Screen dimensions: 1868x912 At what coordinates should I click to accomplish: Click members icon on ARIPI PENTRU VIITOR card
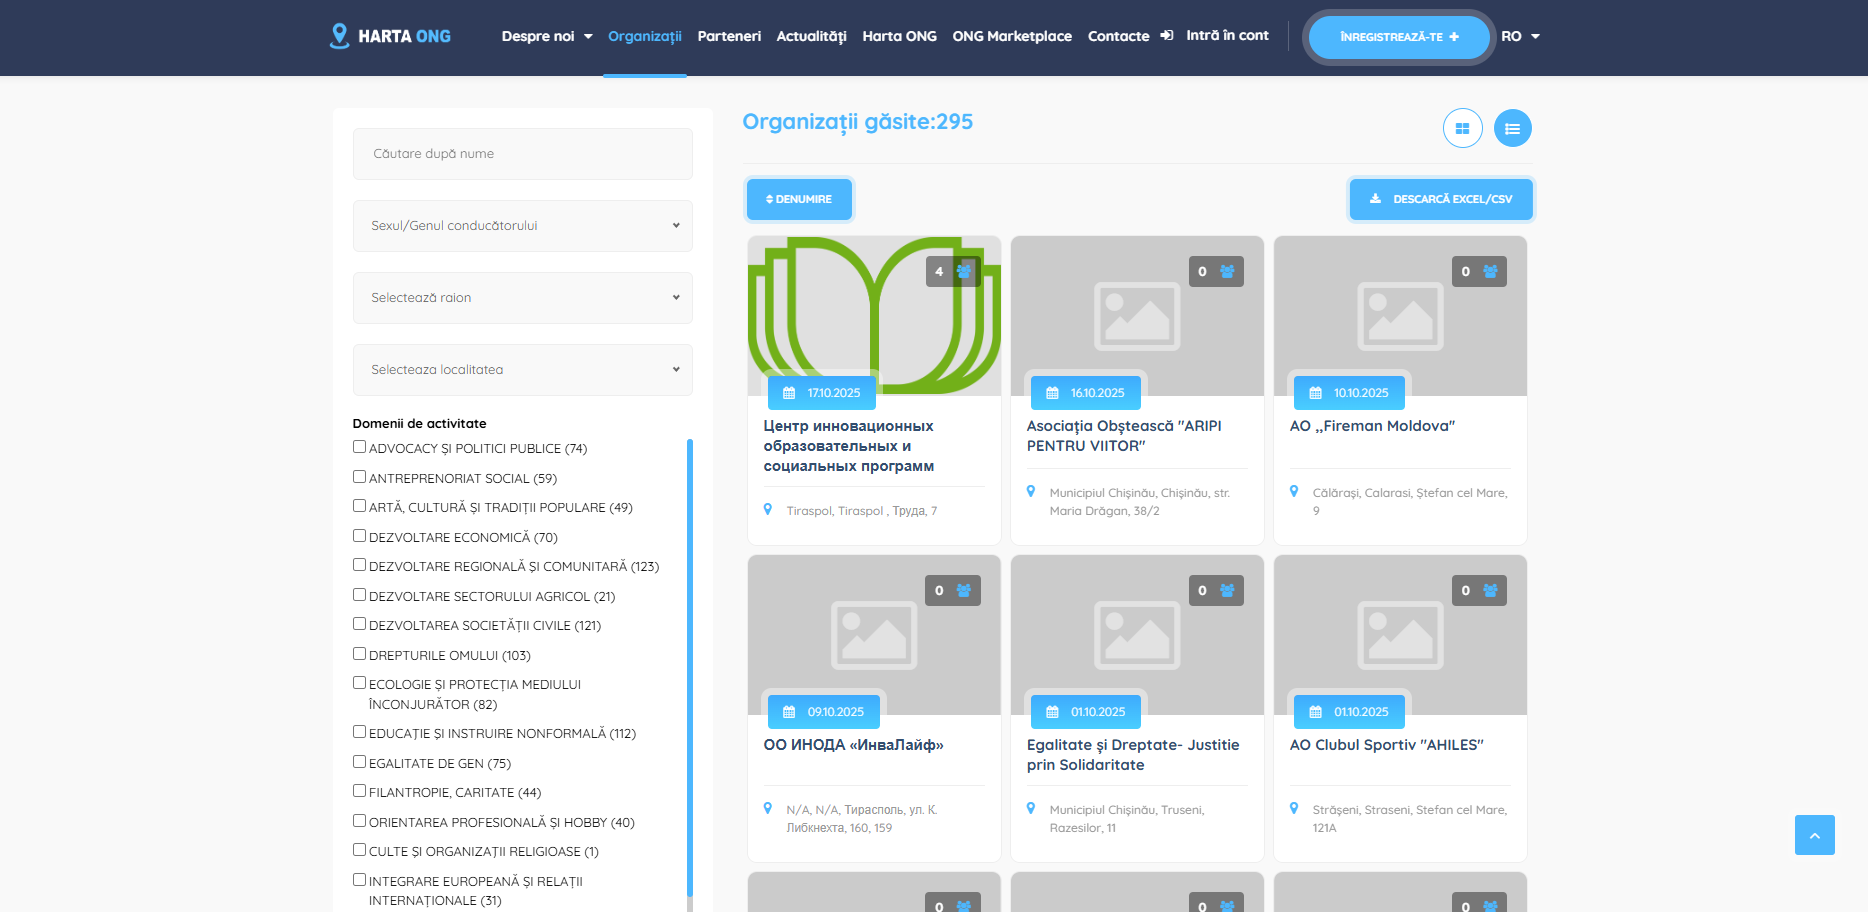tap(1227, 272)
